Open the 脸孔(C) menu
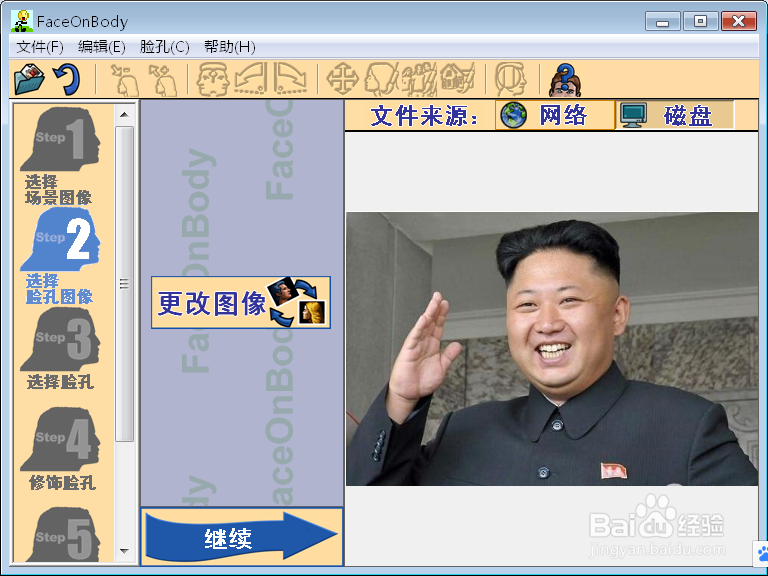 (x=164, y=47)
